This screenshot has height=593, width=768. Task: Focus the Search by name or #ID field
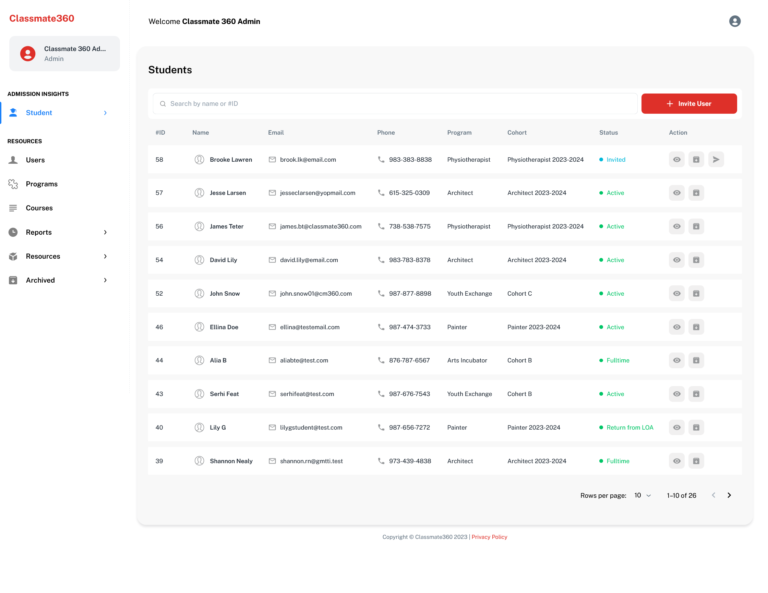click(x=395, y=103)
